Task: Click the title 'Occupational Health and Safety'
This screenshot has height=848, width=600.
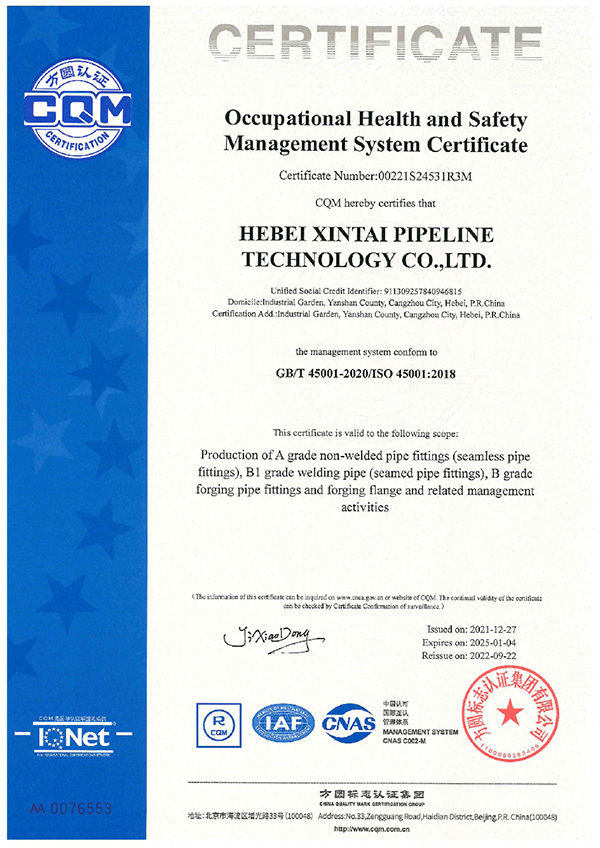Action: [375, 118]
